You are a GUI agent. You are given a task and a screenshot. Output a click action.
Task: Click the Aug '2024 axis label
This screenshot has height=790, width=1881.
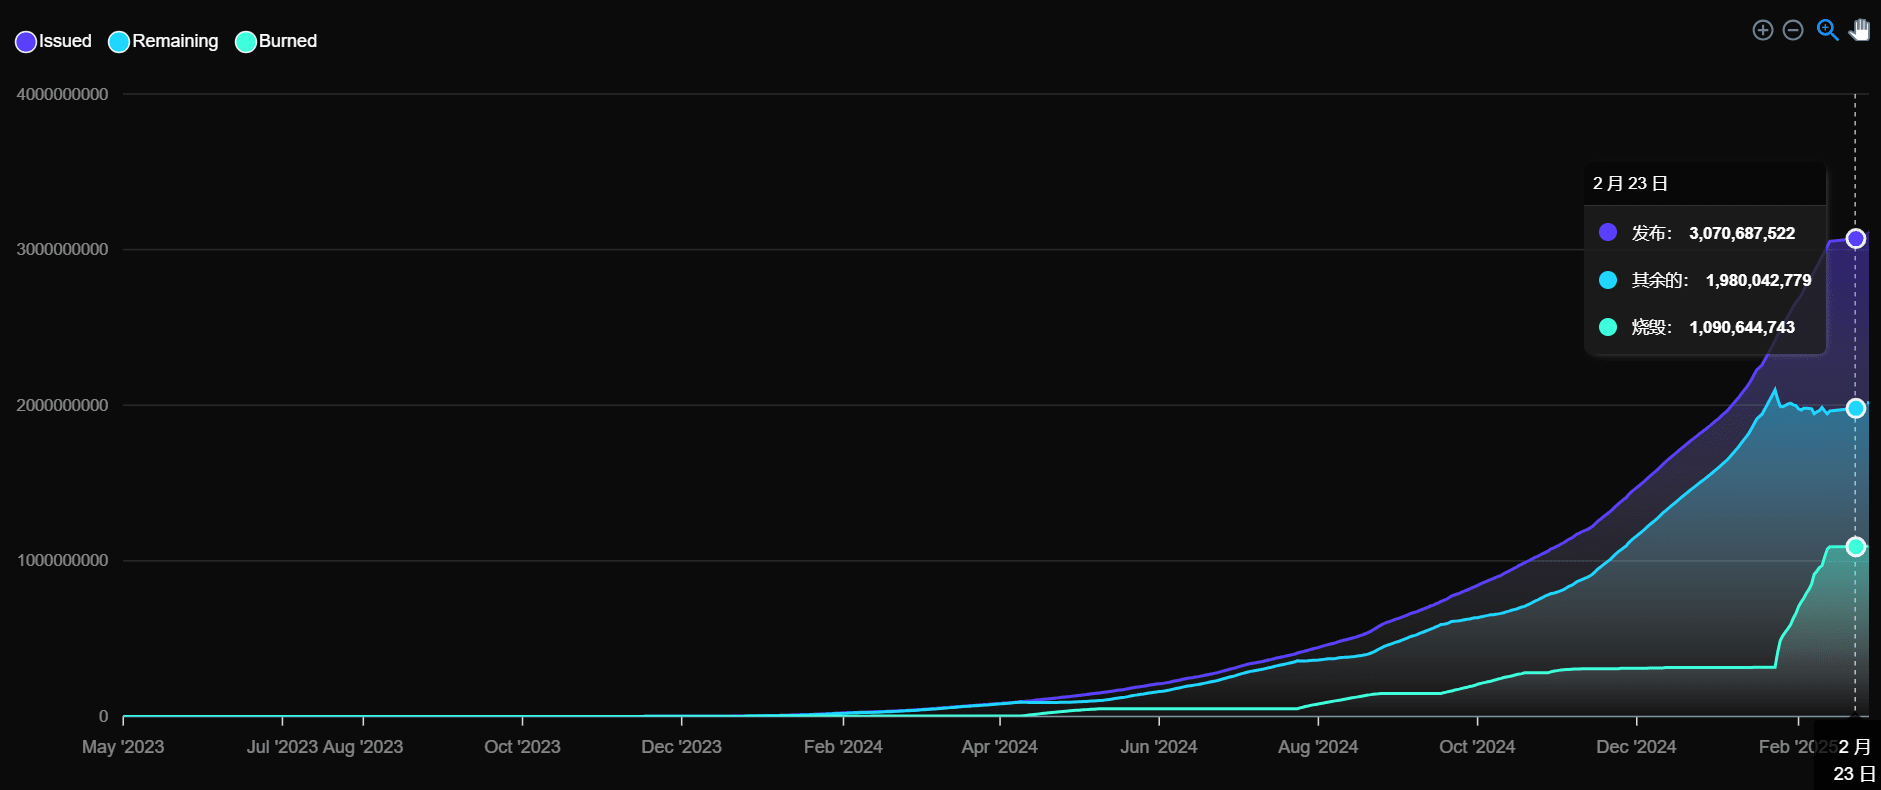point(1318,747)
